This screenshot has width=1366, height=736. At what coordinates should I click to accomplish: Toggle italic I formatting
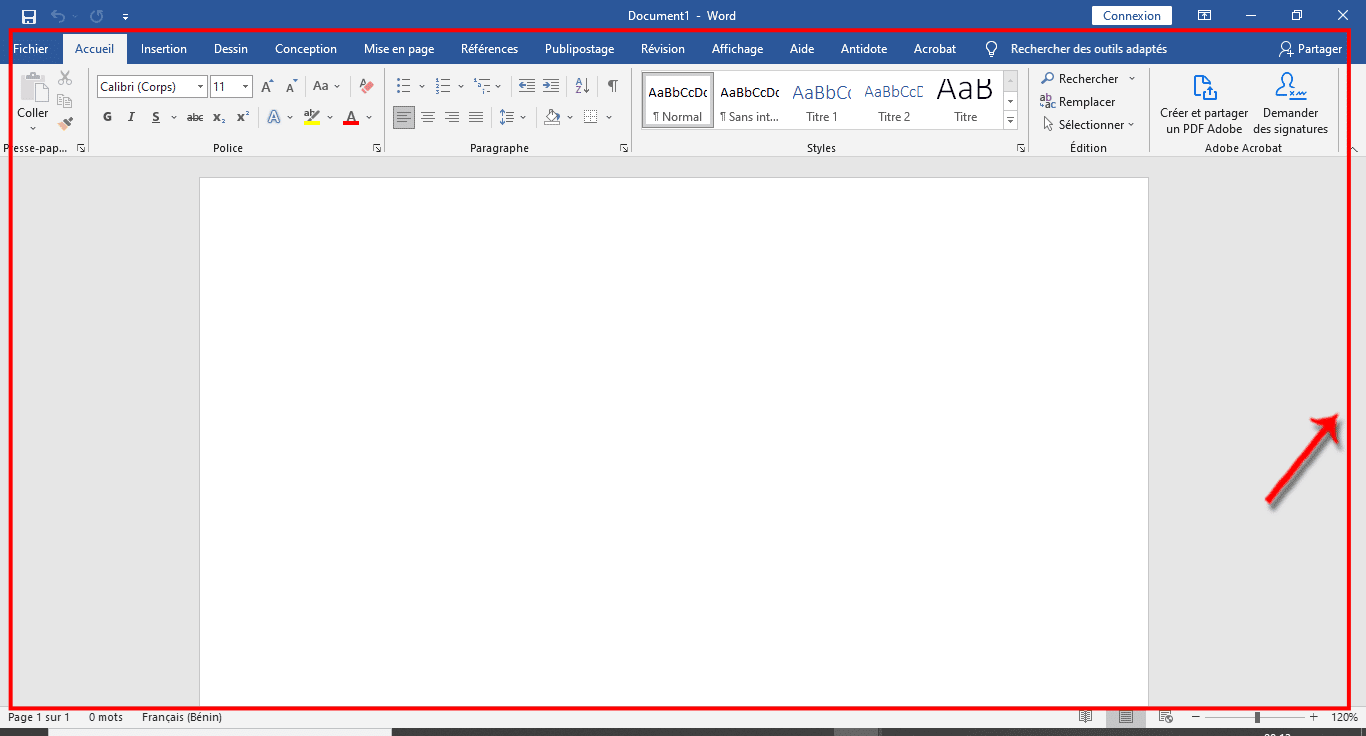131,117
